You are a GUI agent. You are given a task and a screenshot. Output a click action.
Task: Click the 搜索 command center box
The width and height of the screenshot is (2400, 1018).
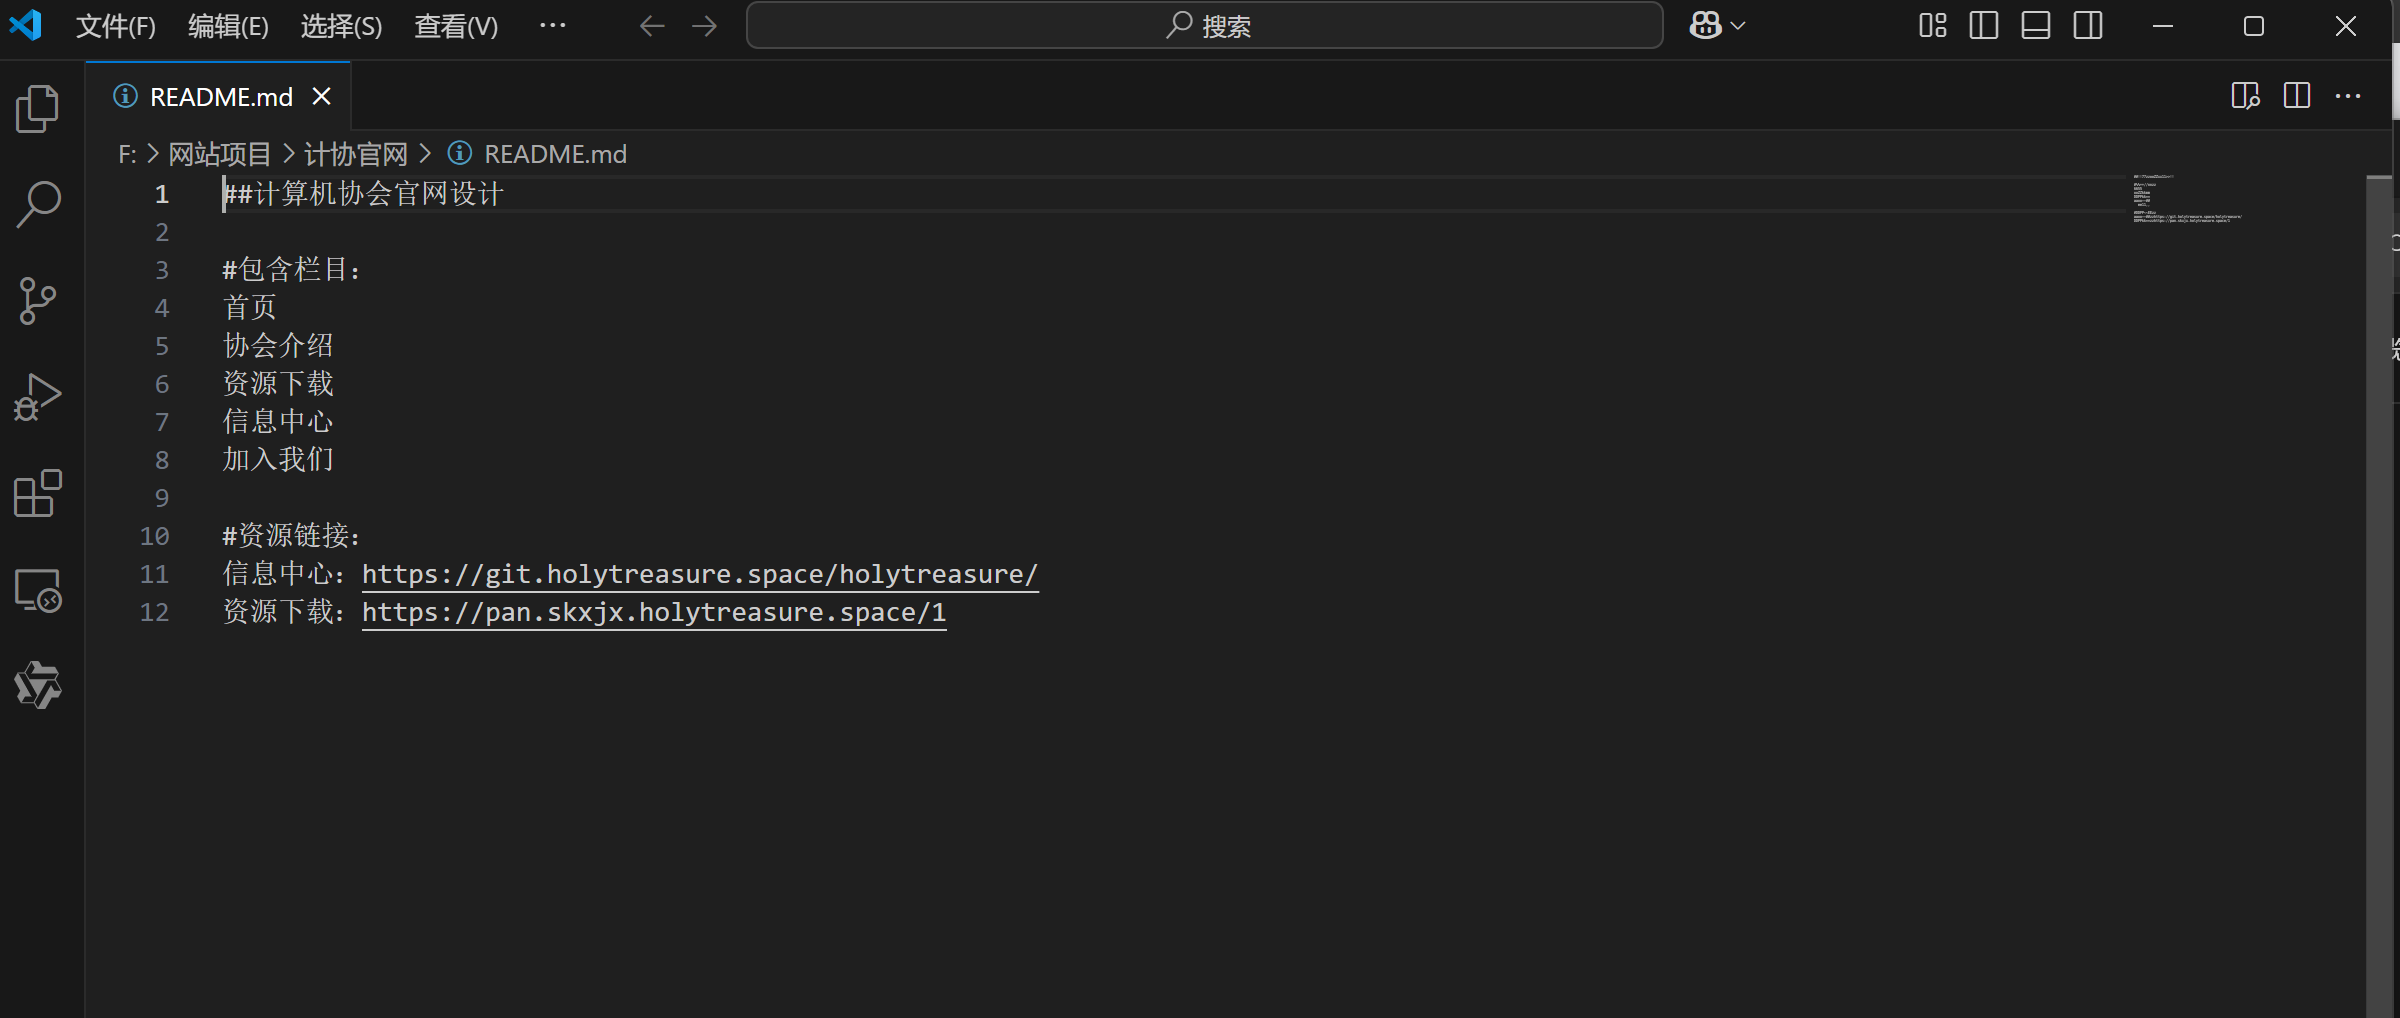1204,26
